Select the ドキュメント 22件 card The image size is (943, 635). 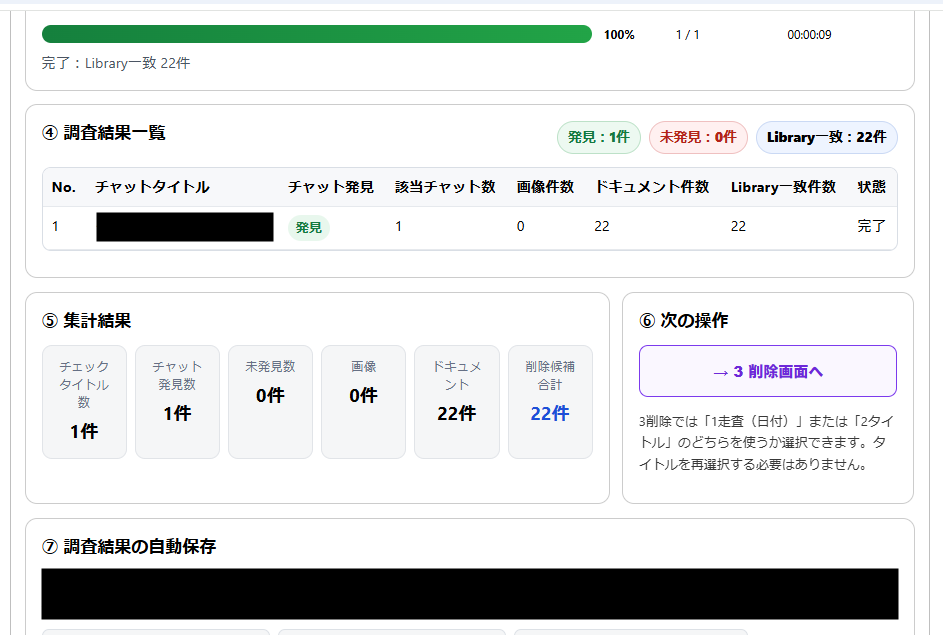(457, 402)
